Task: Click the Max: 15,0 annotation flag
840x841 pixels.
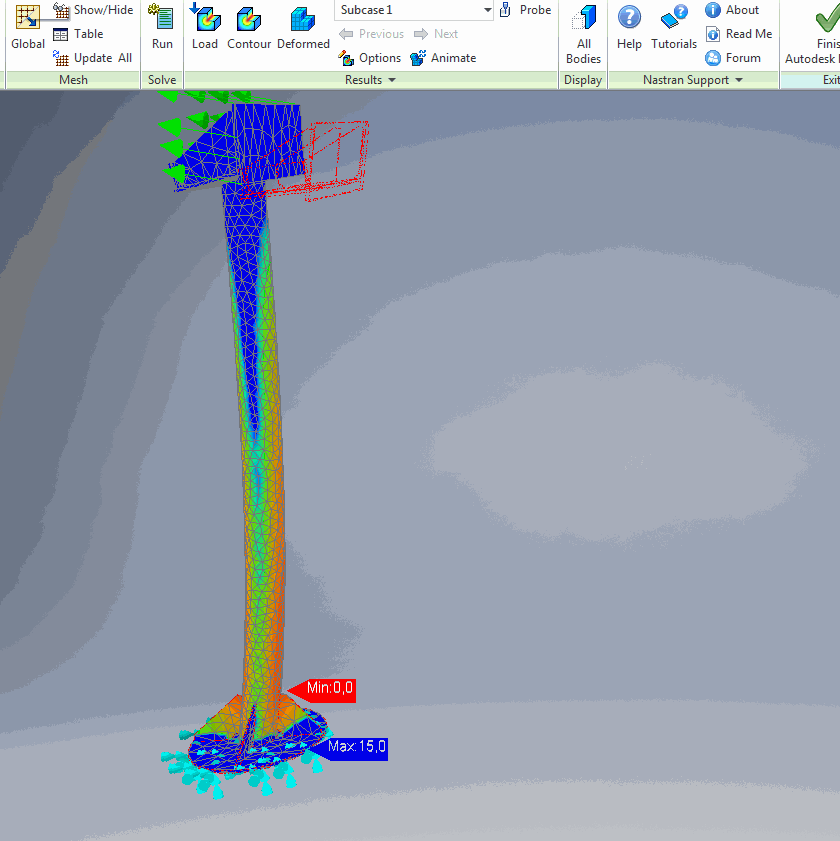Action: (x=352, y=747)
